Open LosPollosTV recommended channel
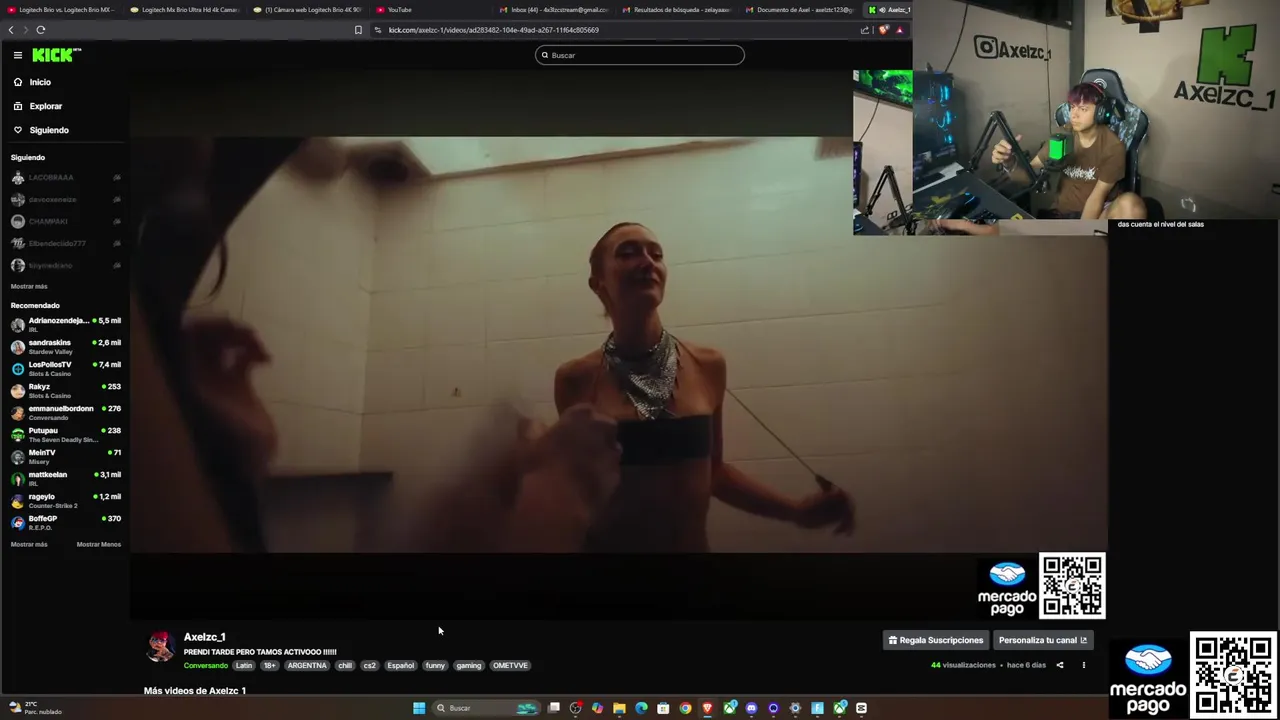Screen dimensions: 1280x720 (x=64, y=368)
